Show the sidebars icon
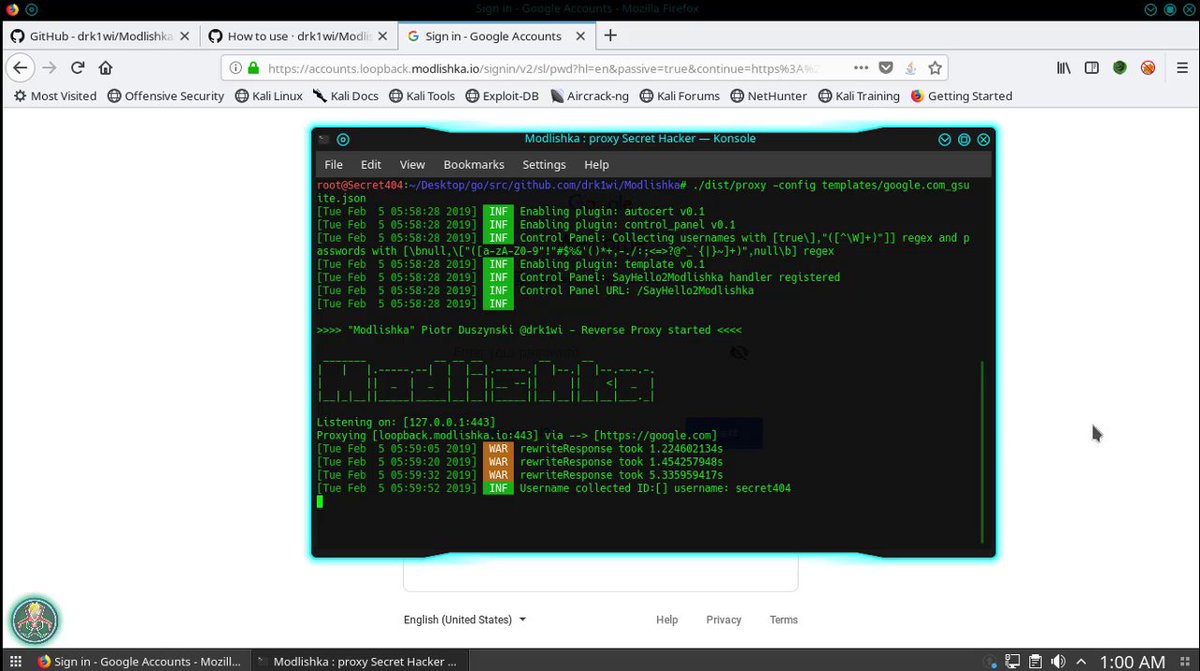Viewport: 1200px width, 671px height. (x=1092, y=68)
